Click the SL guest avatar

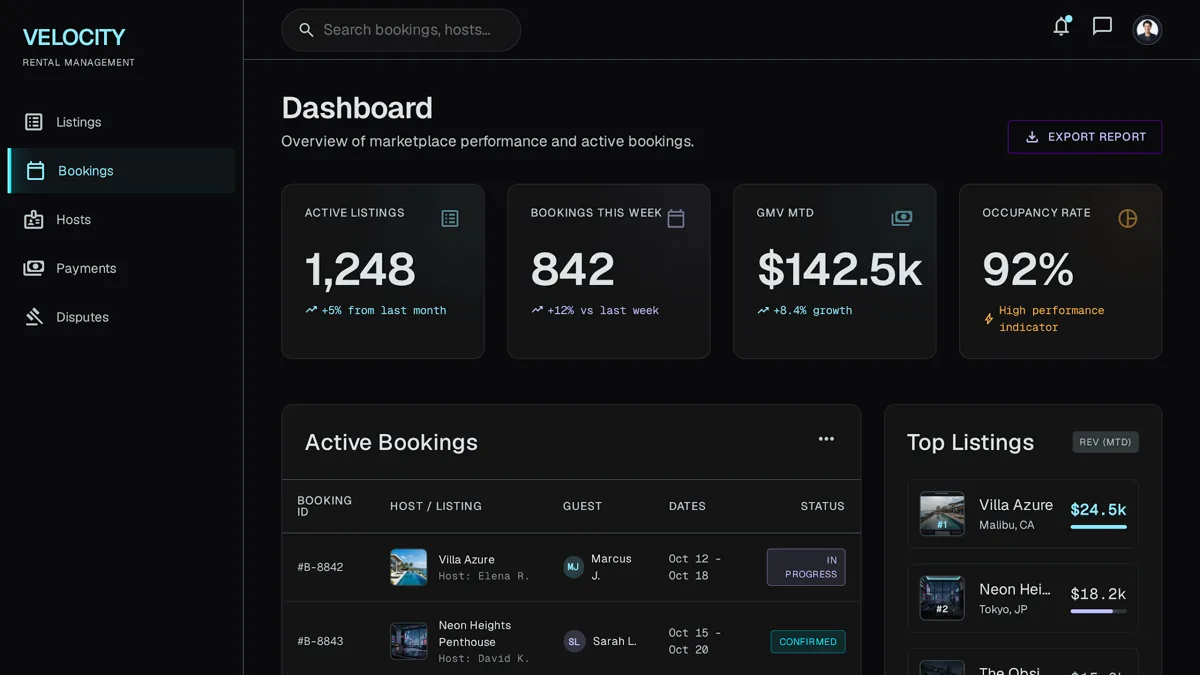[574, 641]
